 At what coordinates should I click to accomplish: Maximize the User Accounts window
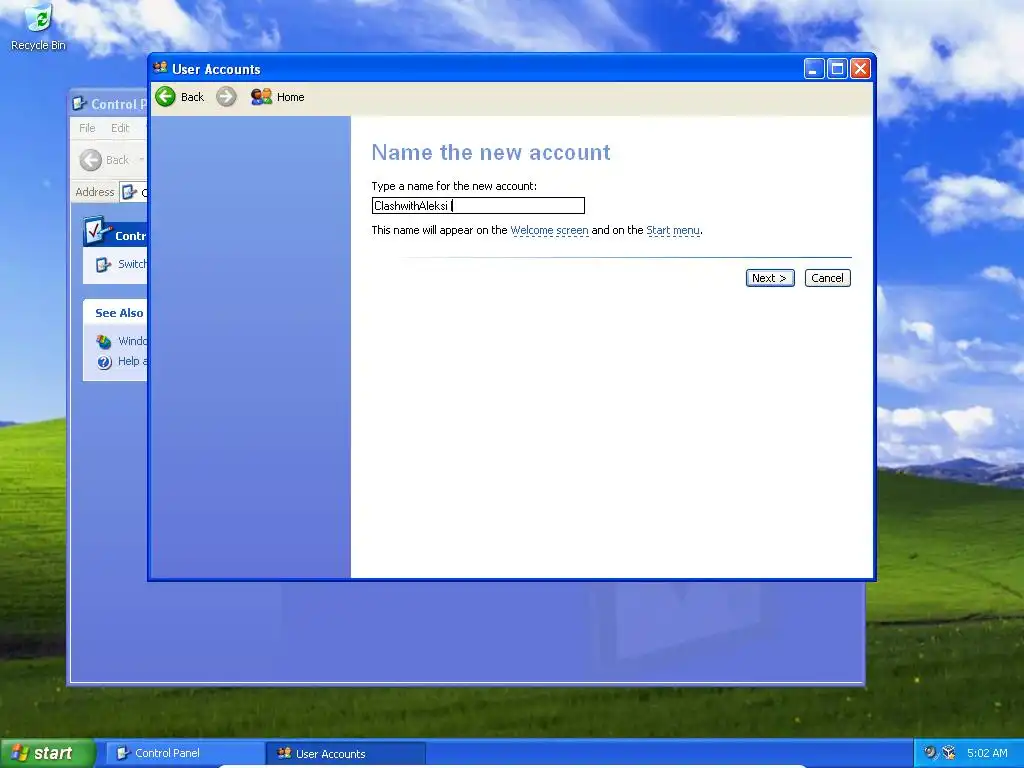point(837,69)
